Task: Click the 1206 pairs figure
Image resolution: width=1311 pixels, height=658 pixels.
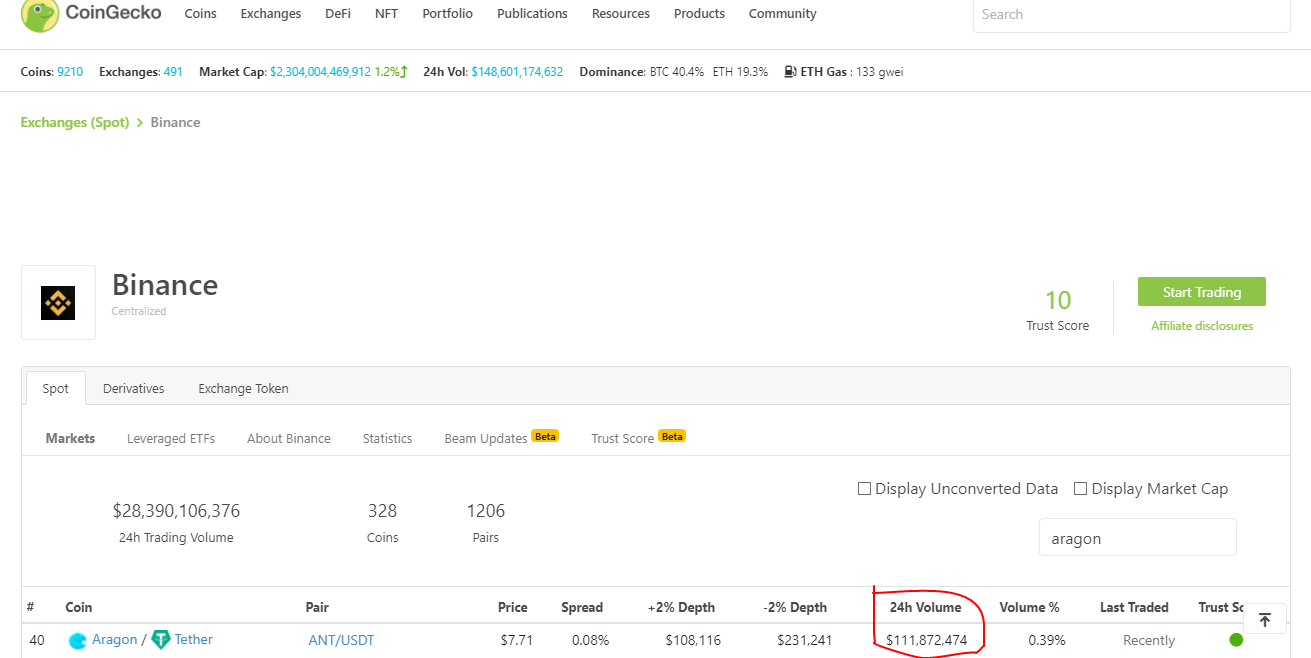Action: (x=486, y=511)
